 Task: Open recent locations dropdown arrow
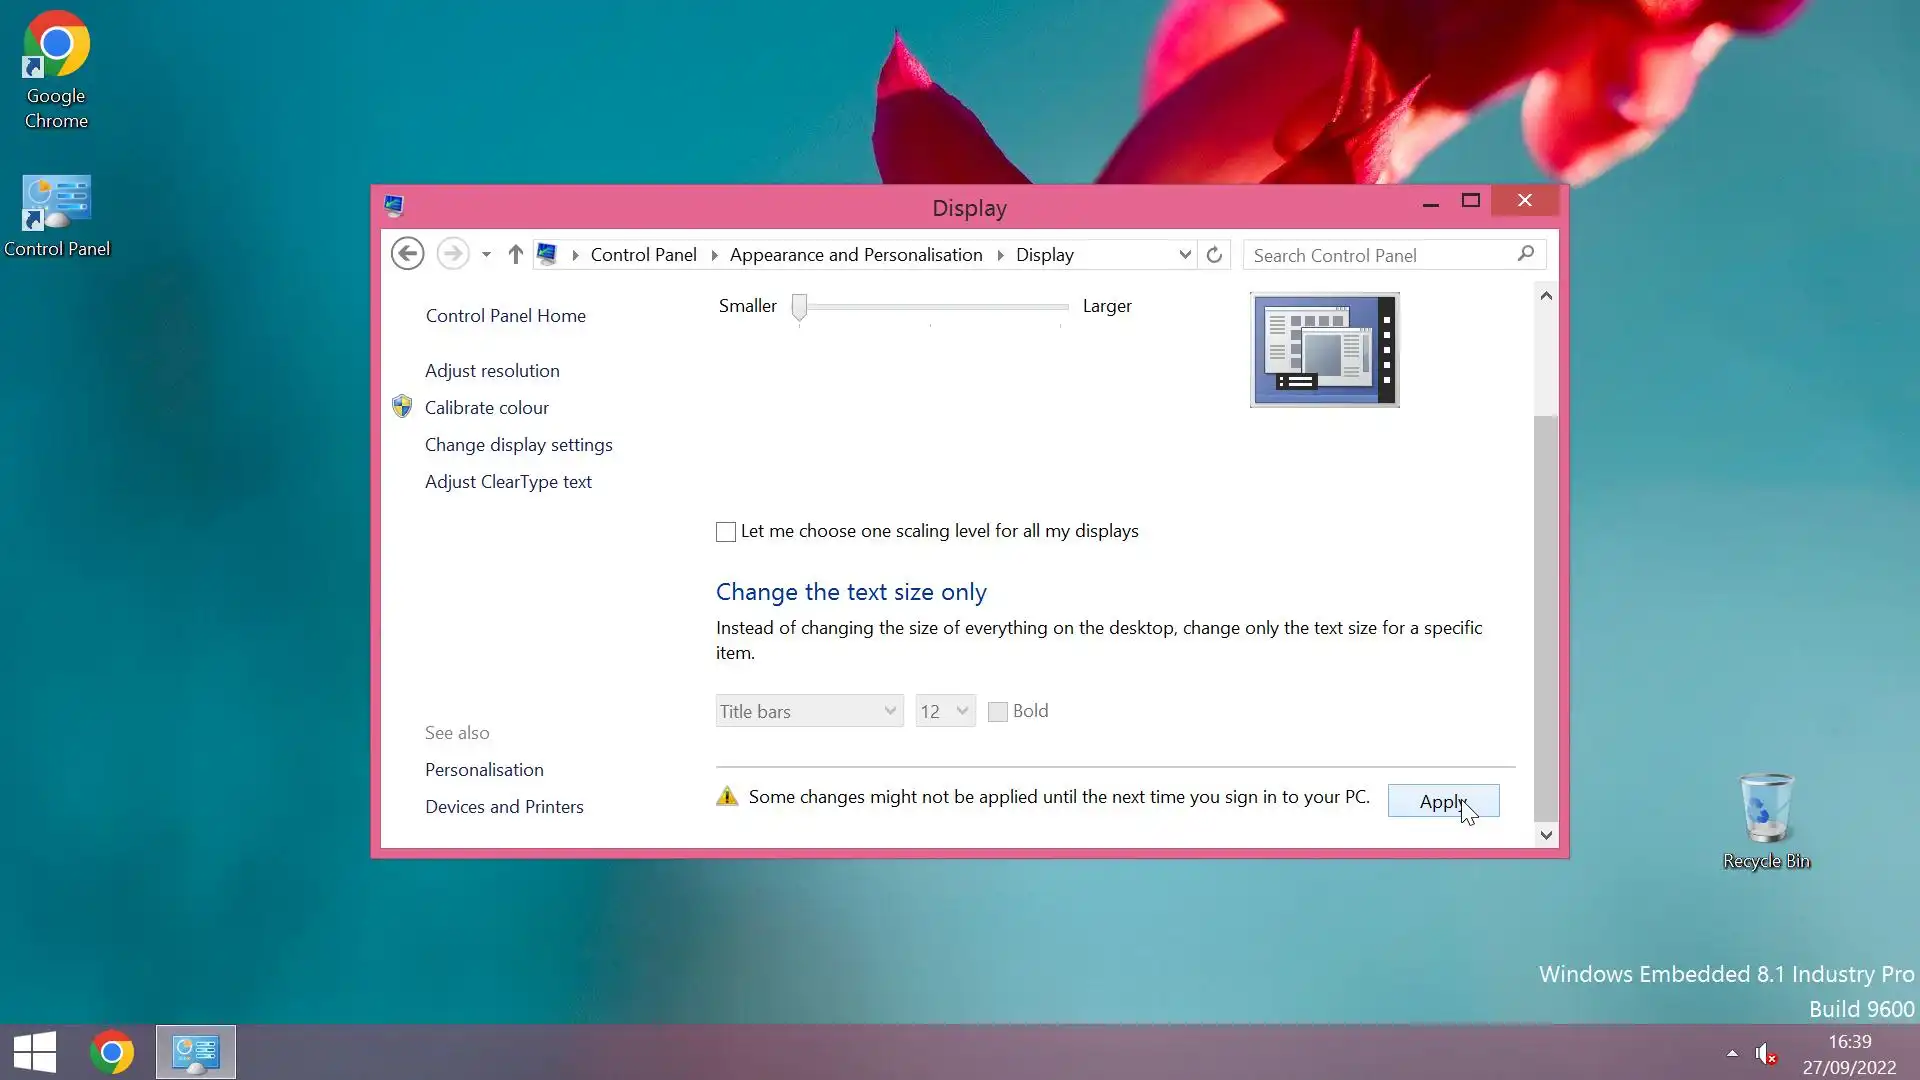click(486, 255)
